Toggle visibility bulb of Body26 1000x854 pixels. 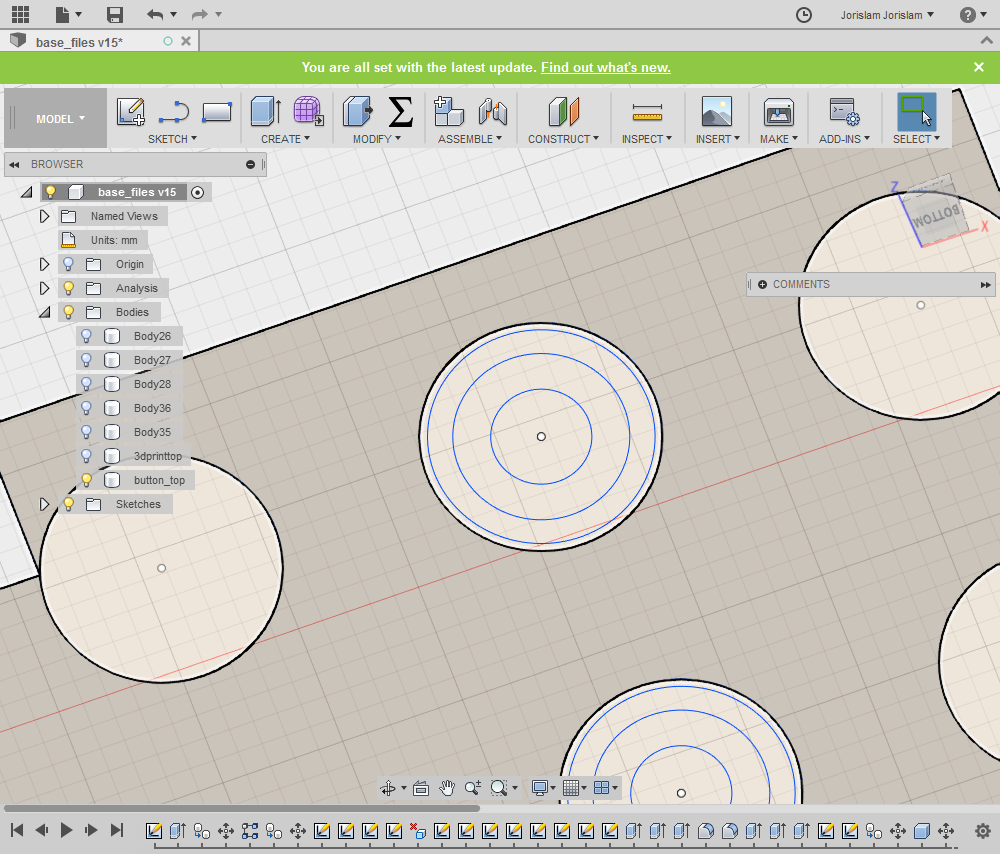tap(87, 335)
